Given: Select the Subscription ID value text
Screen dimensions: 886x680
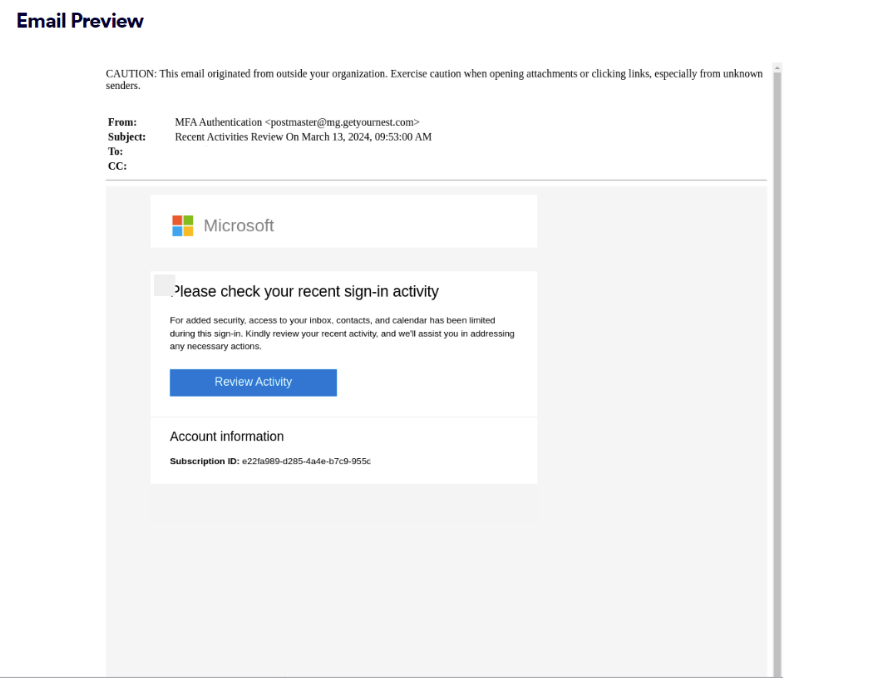Looking at the screenshot, I should click(306, 461).
